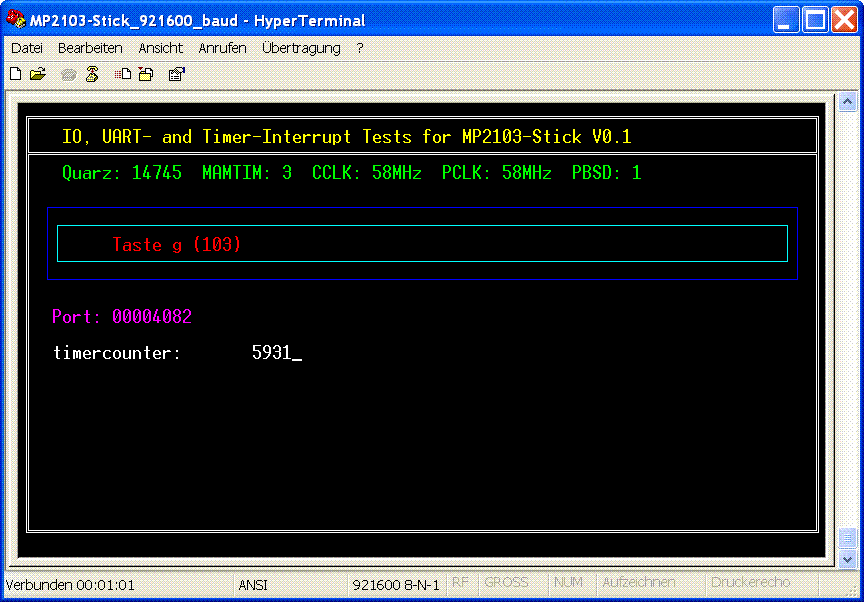864x602 pixels.
Task: Click the 'Taste g (103)' terminal text
Action: click(x=177, y=244)
